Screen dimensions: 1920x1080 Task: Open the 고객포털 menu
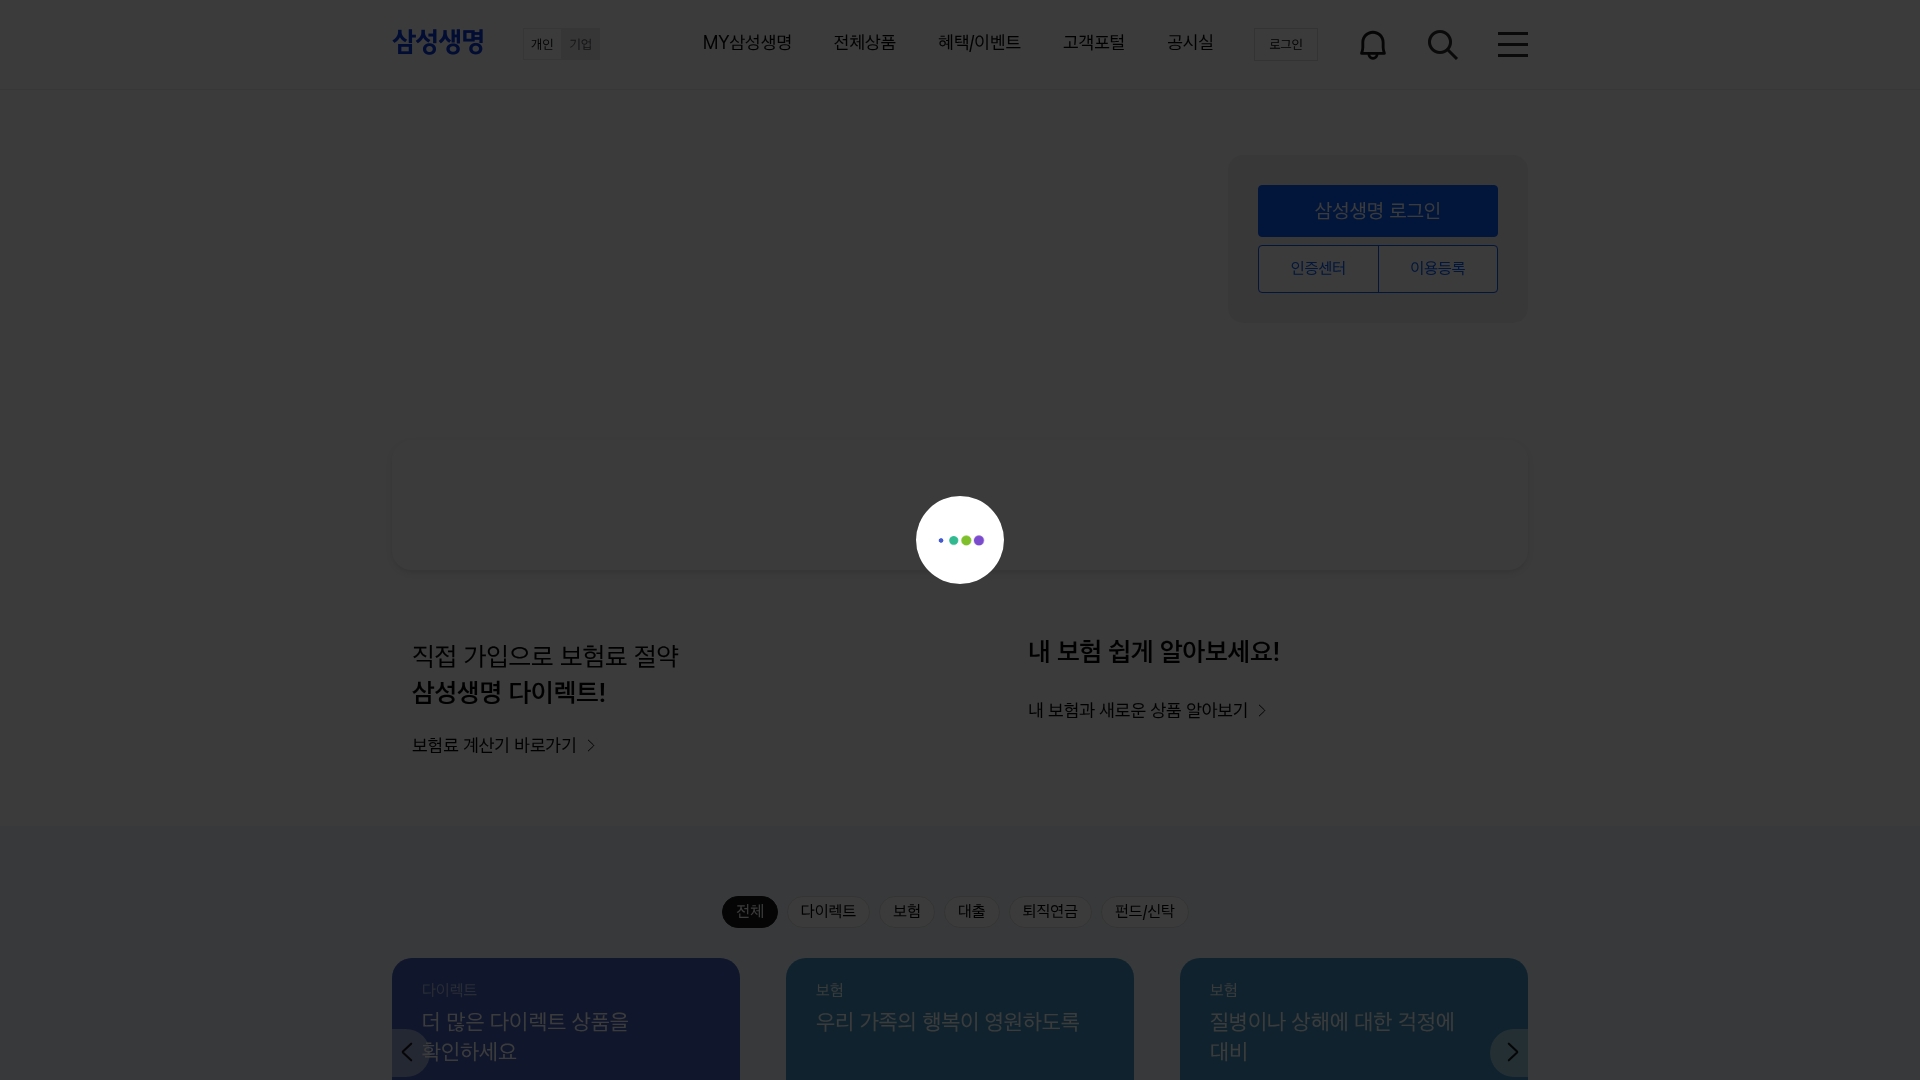[x=1093, y=43]
